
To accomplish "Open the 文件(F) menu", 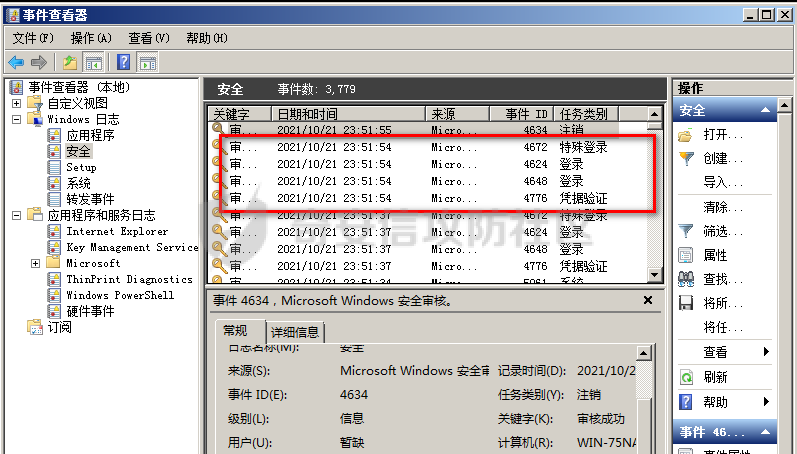I will click(33, 38).
